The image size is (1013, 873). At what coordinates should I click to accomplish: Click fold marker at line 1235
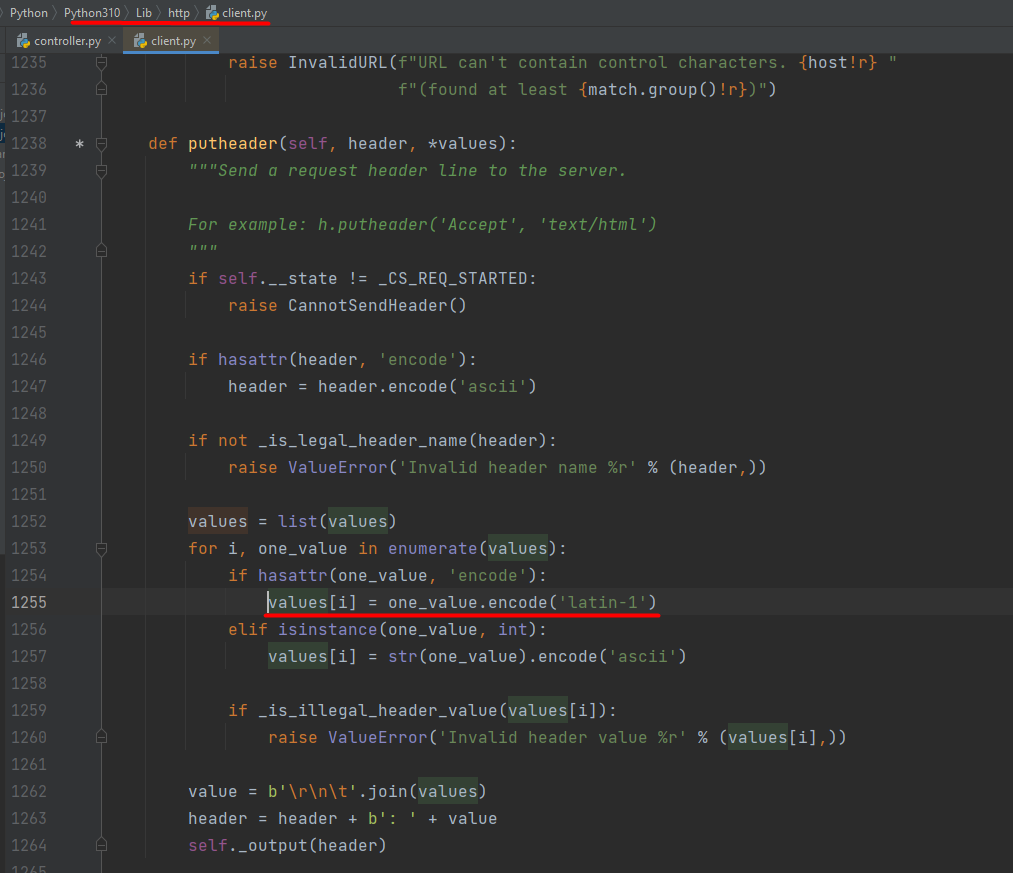tap(101, 63)
